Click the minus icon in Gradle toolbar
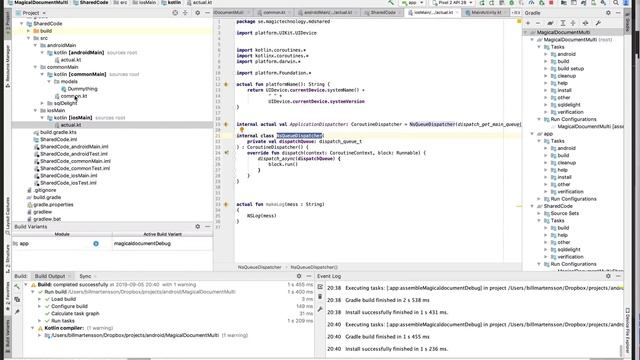 tap(538, 23)
